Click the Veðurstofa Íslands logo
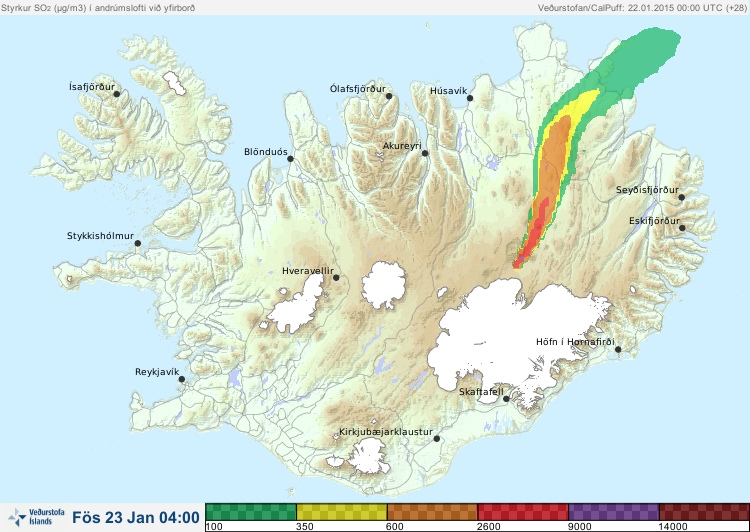 [36, 517]
